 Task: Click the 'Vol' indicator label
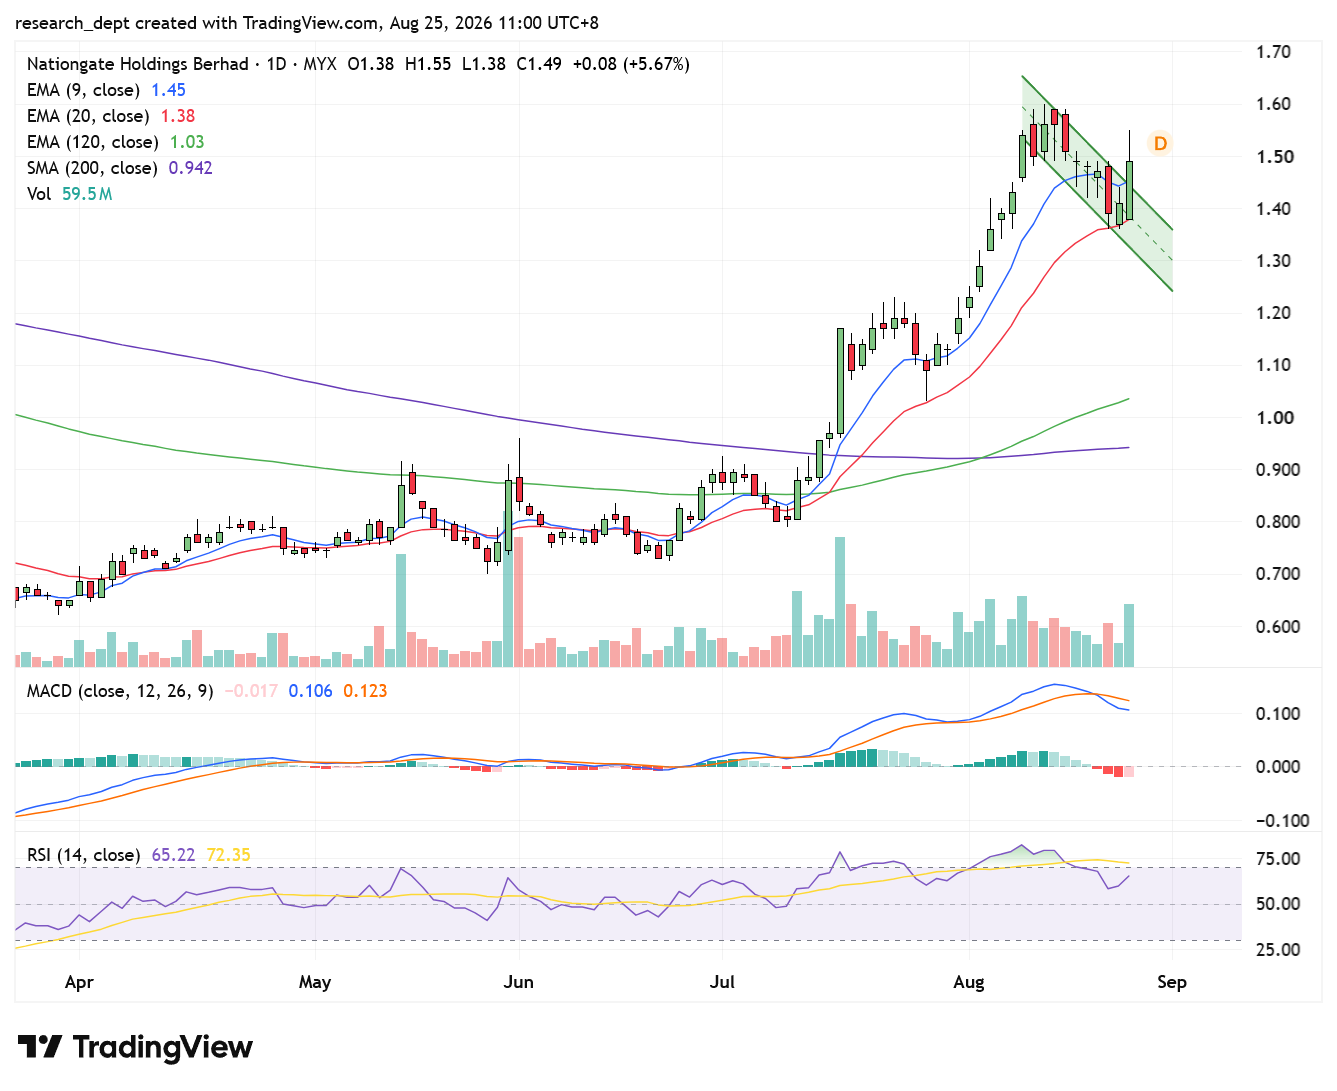point(39,194)
